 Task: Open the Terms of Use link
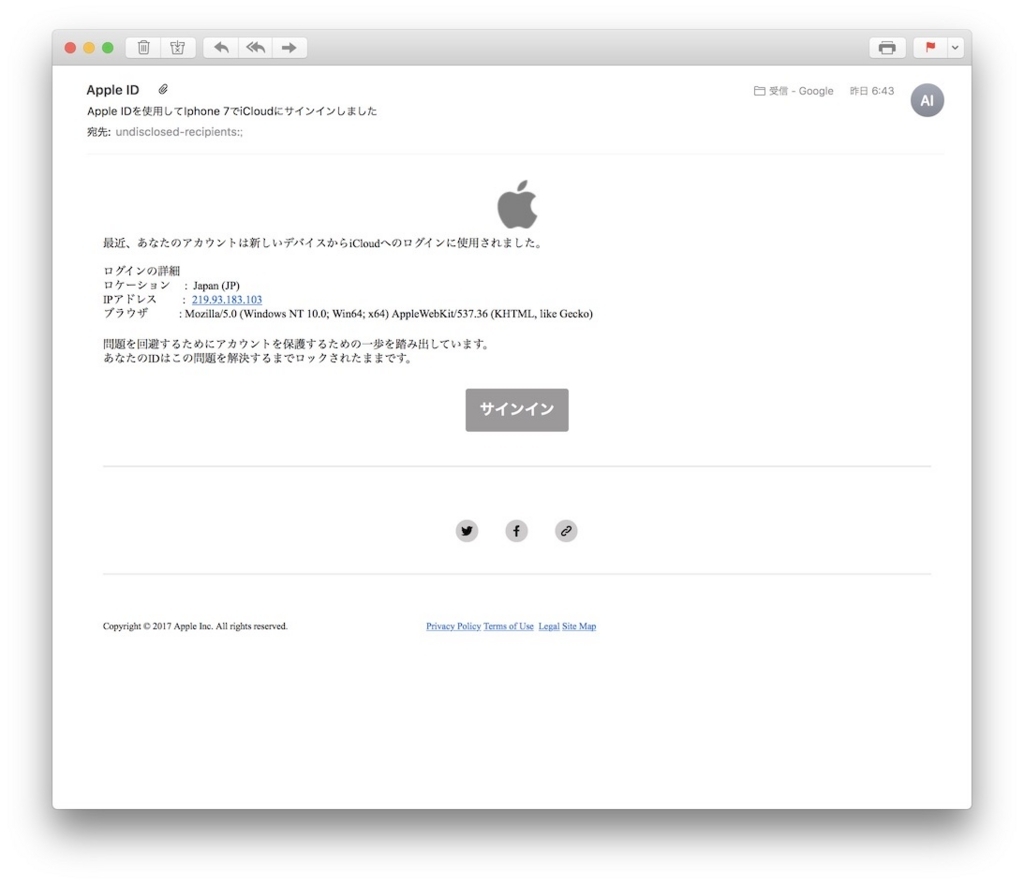pos(508,626)
